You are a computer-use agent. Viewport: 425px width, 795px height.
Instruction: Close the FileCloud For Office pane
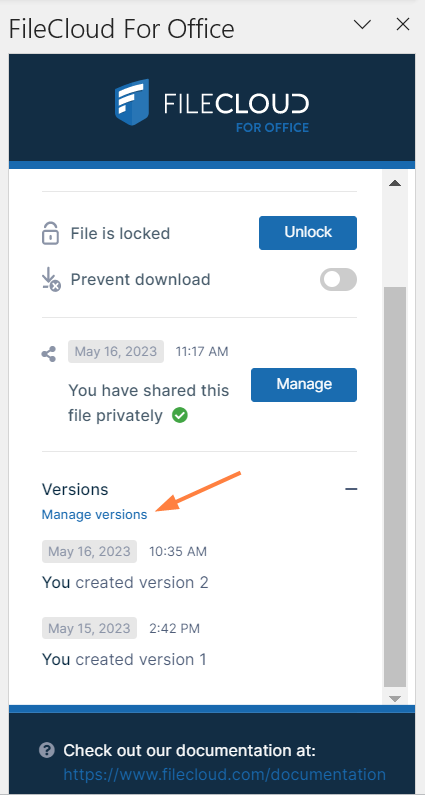tap(403, 24)
